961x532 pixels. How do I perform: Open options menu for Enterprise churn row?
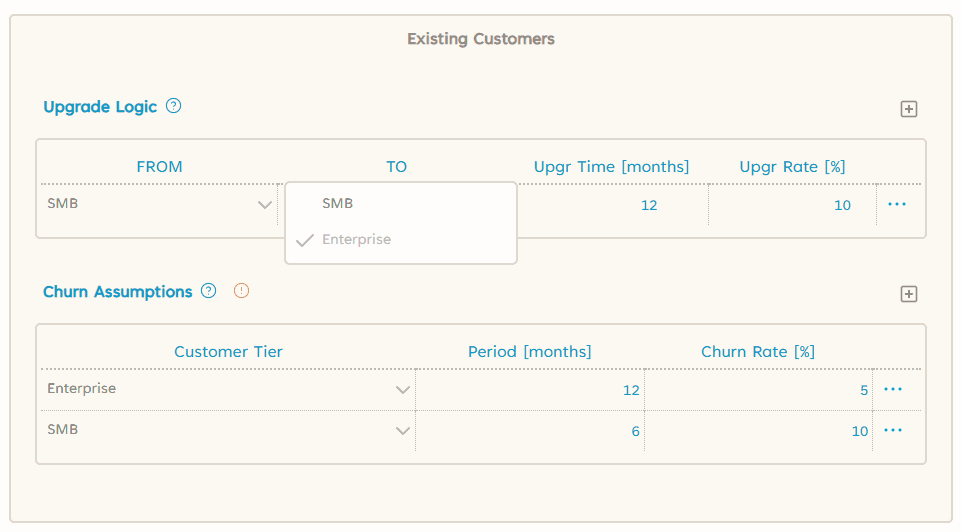893,389
